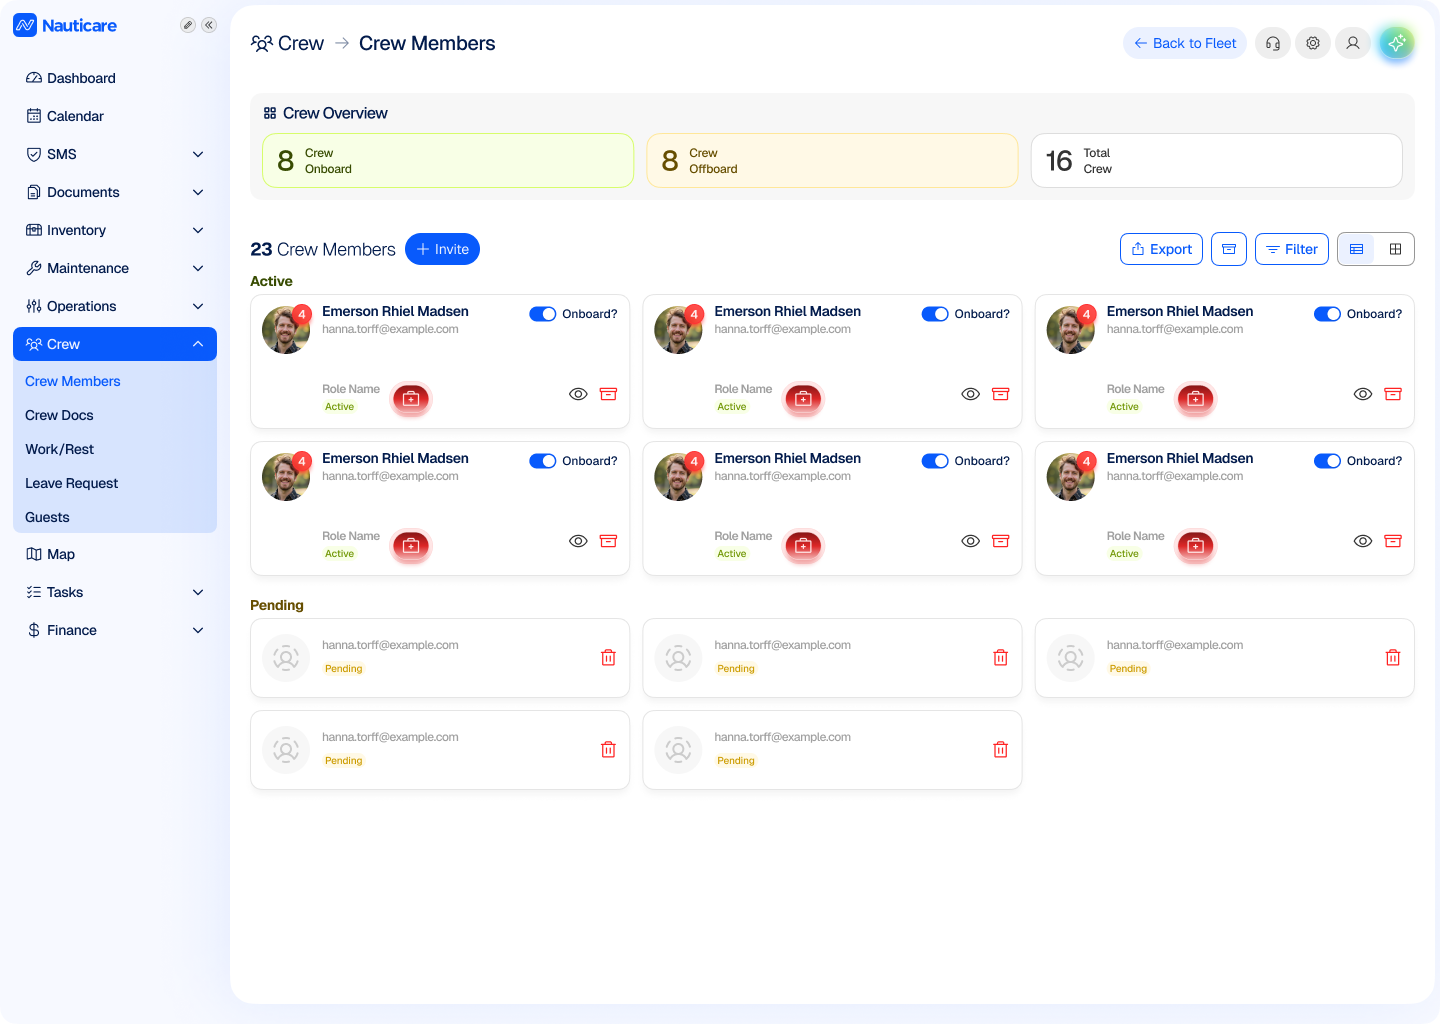Image resolution: width=1440 pixels, height=1024 pixels.
Task: Open the Crew Onboard overview card
Action: 448,160
